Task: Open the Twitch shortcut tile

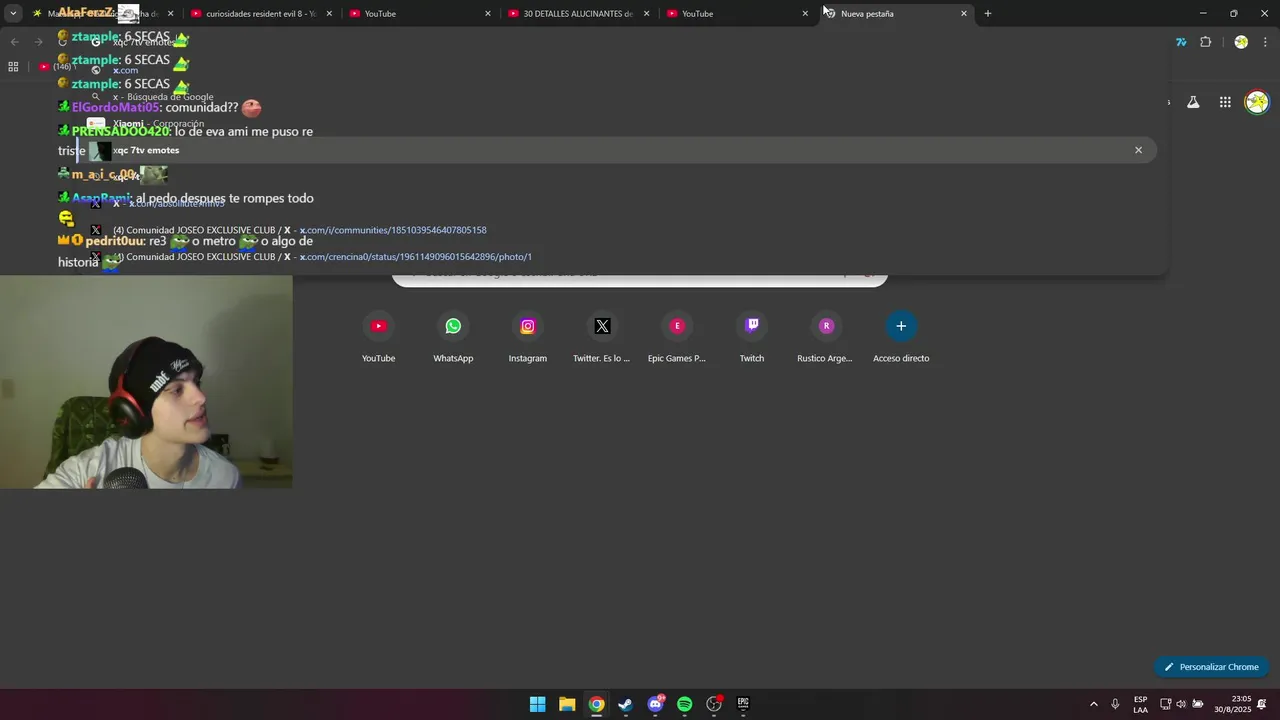Action: coord(752,337)
